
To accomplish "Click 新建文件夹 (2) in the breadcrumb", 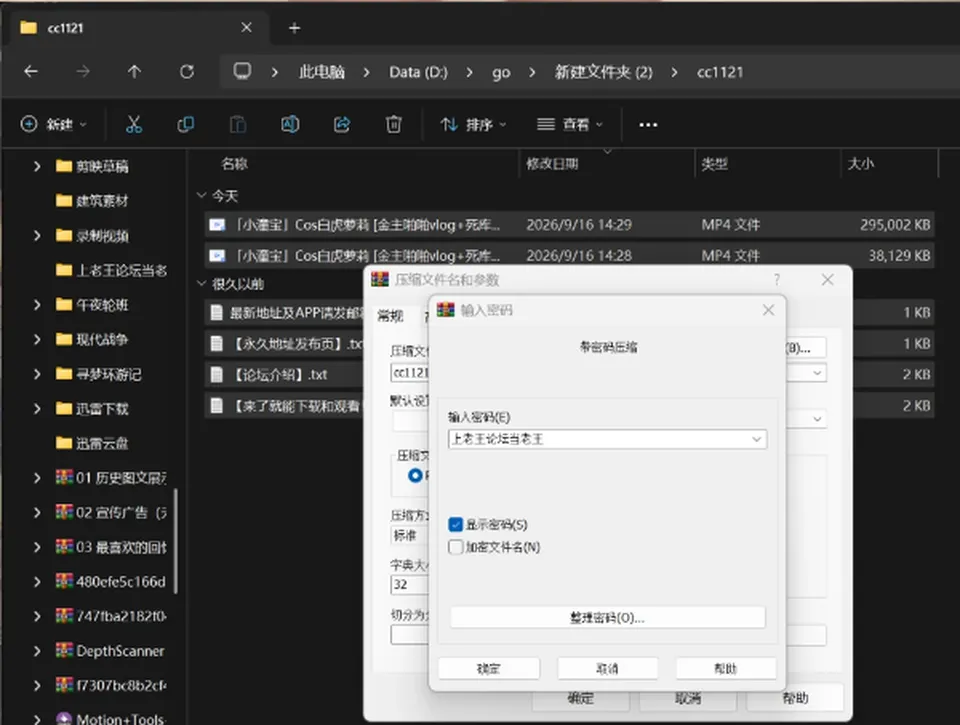I will click(x=603, y=72).
